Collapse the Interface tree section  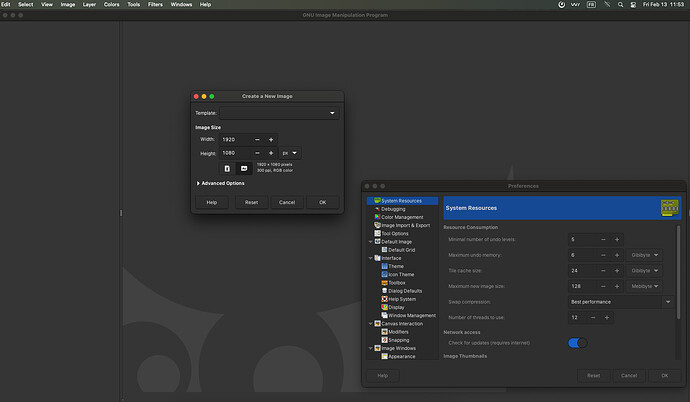click(371, 258)
